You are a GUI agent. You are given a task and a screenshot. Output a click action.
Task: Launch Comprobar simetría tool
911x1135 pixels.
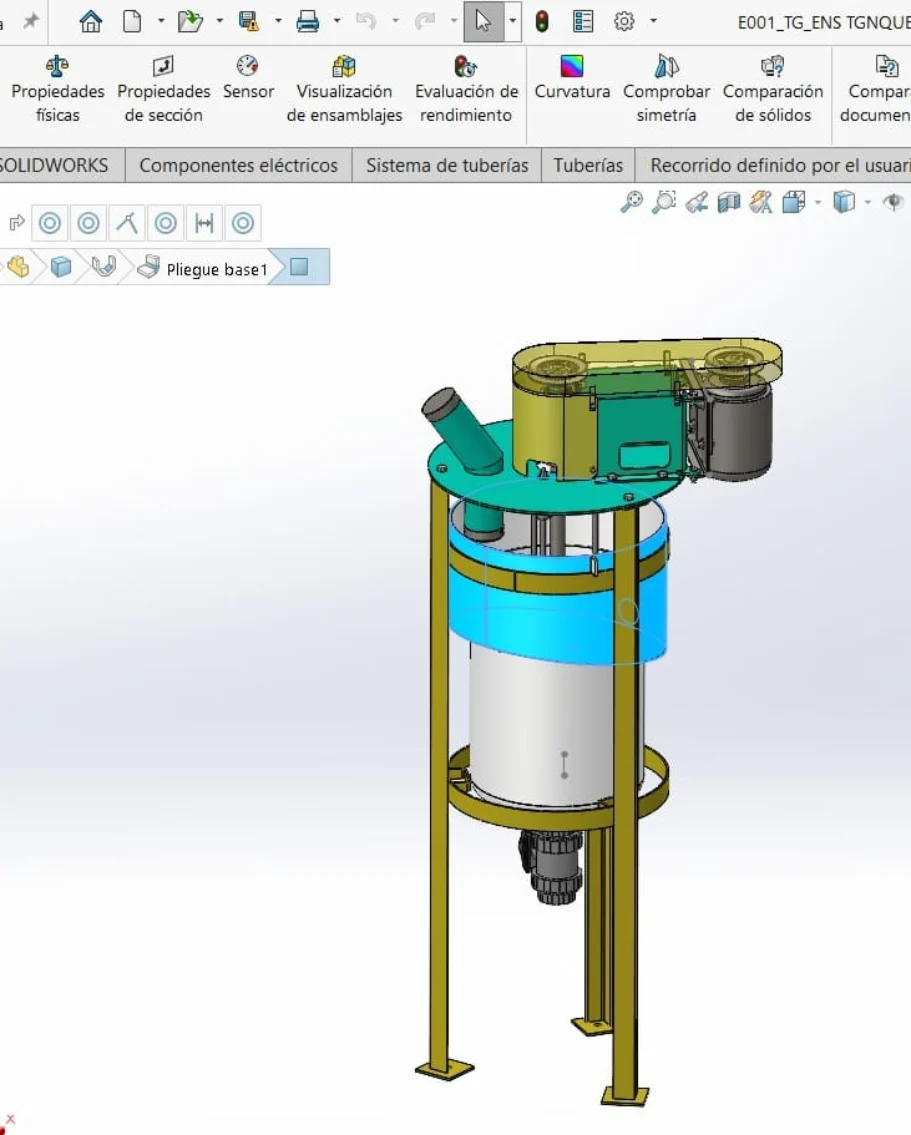click(x=666, y=90)
